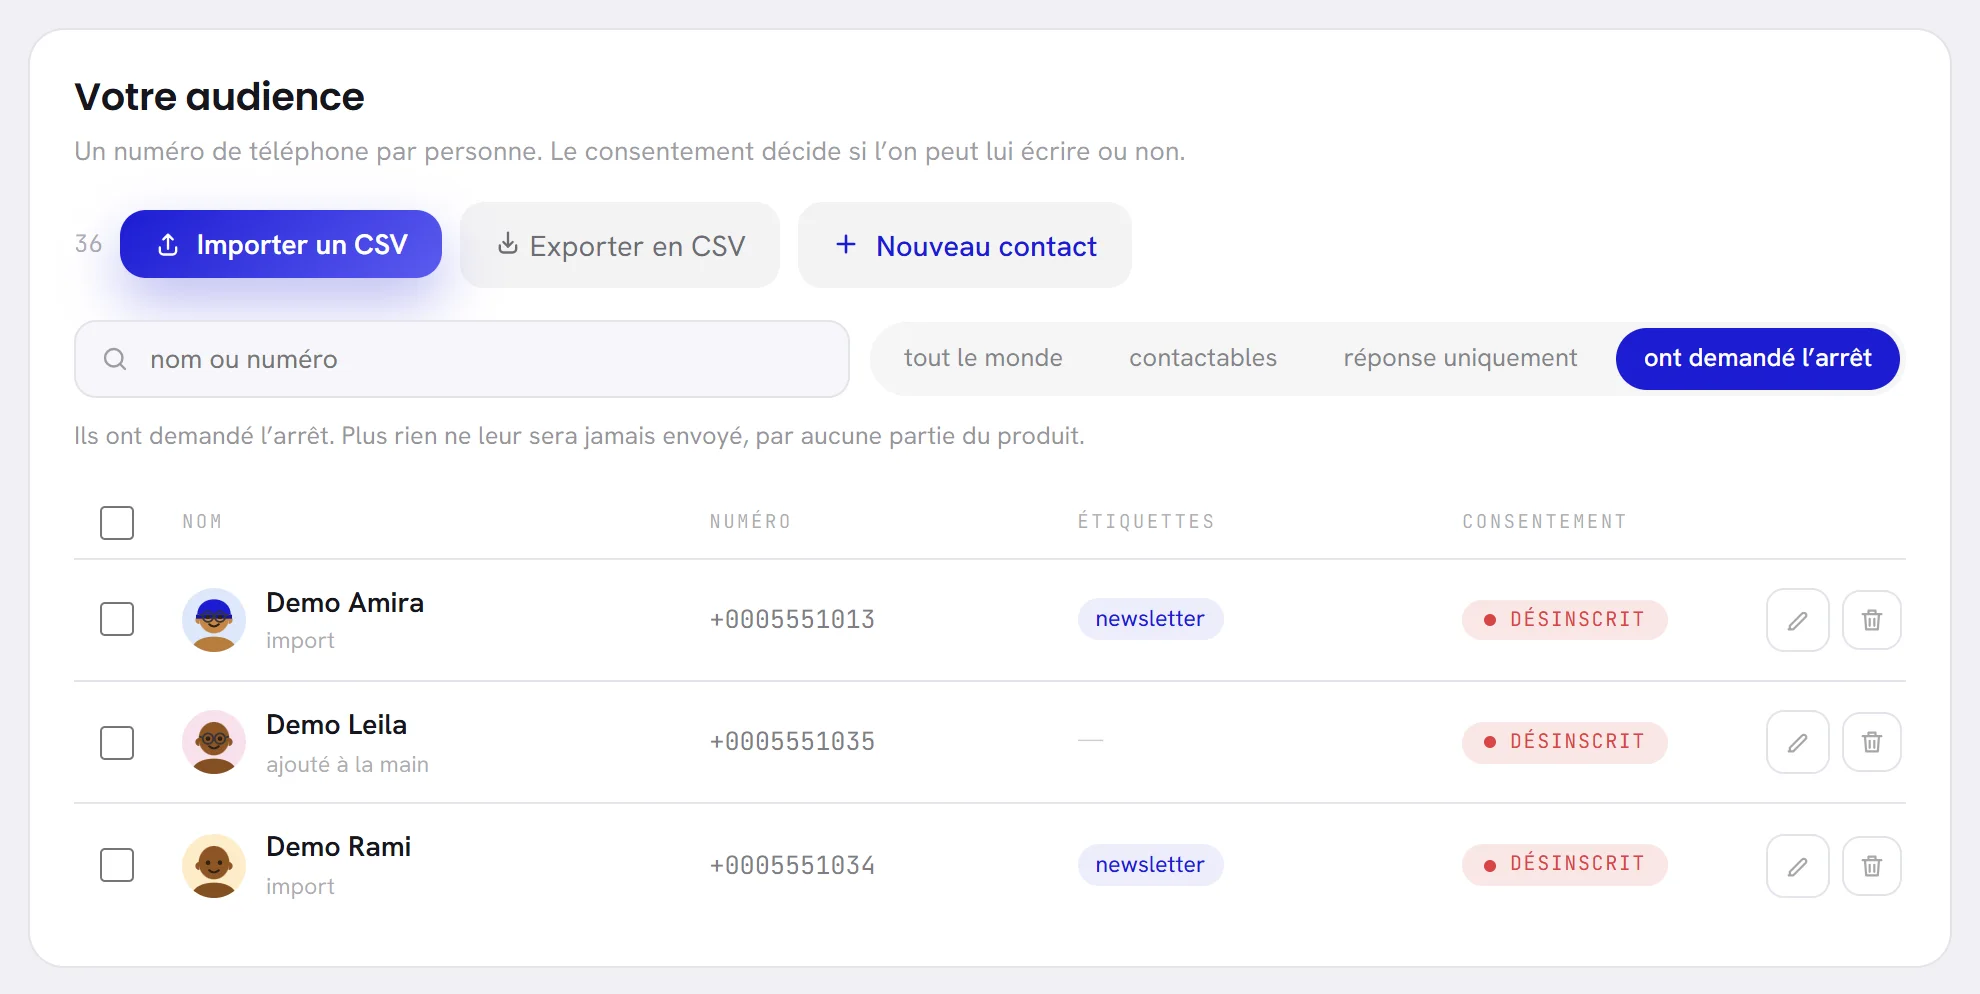Viewport: 1980px width, 994px height.
Task: Edit the Demo Rami contact
Action: [x=1797, y=866]
